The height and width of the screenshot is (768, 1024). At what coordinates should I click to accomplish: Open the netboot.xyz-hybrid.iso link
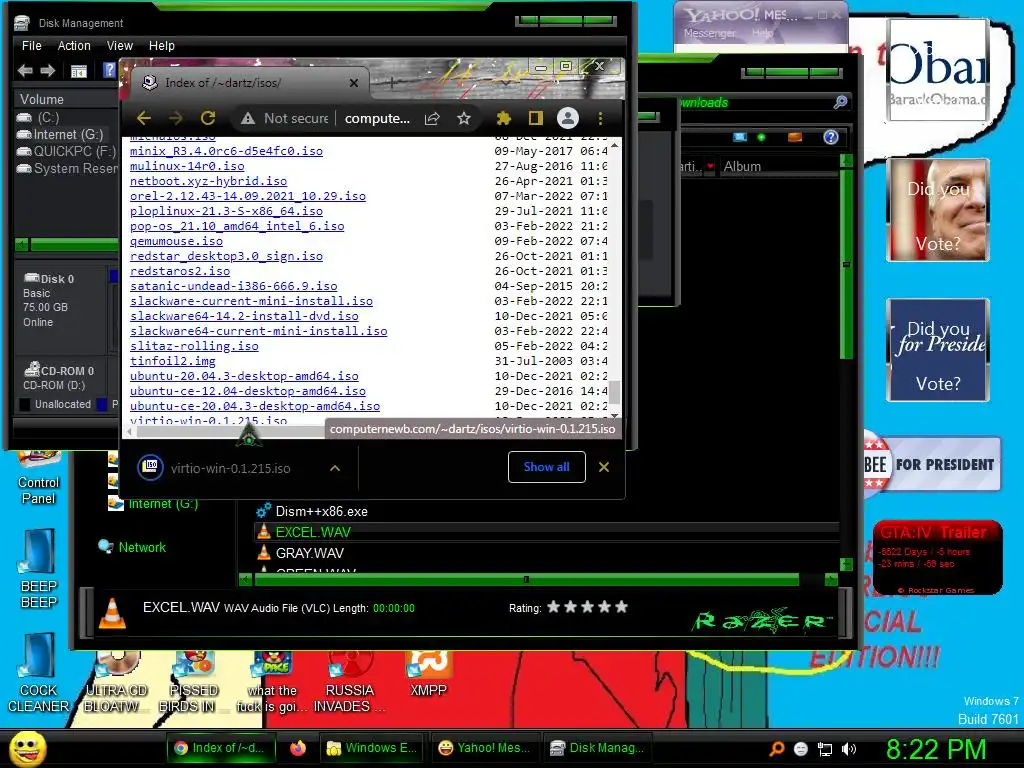tap(208, 181)
